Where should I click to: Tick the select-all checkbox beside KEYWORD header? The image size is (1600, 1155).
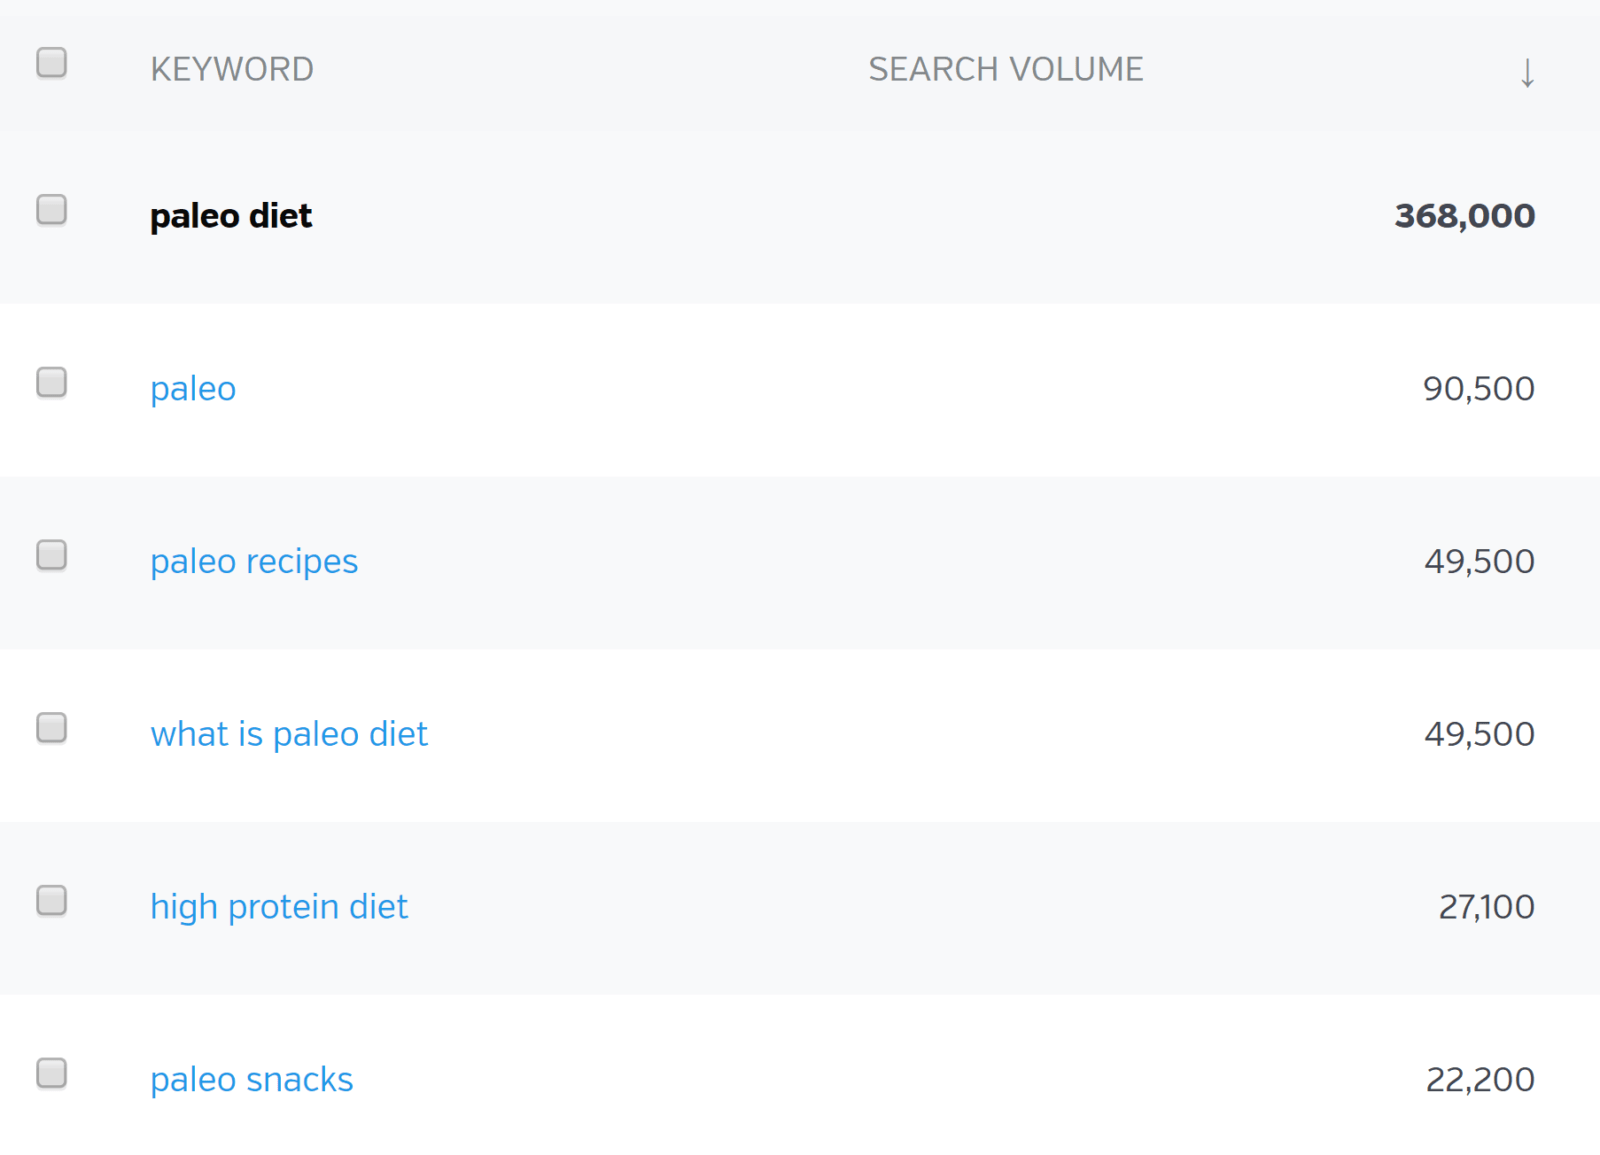point(52,63)
